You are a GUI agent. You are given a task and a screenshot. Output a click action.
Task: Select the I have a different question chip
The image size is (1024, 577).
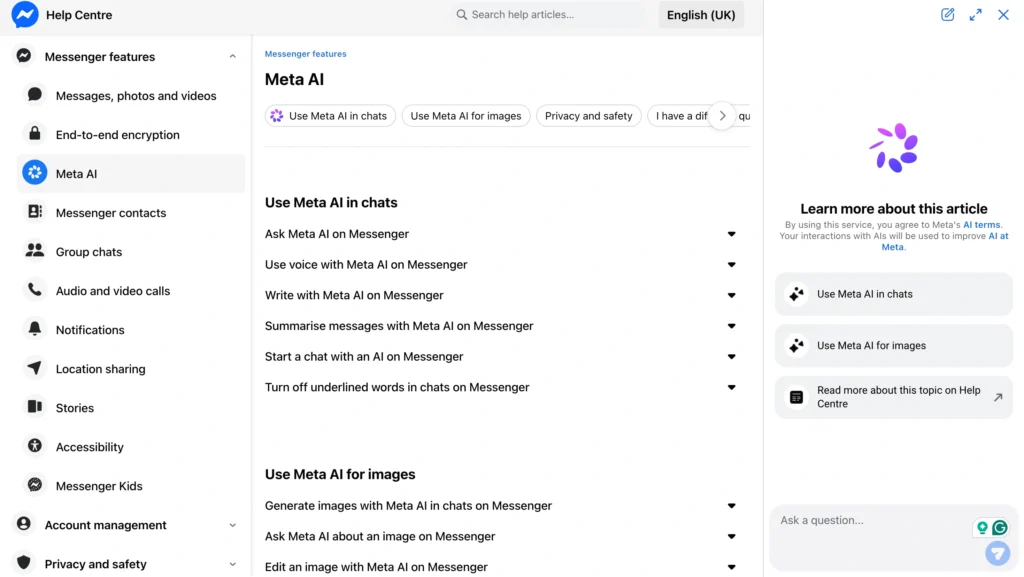[681, 116]
